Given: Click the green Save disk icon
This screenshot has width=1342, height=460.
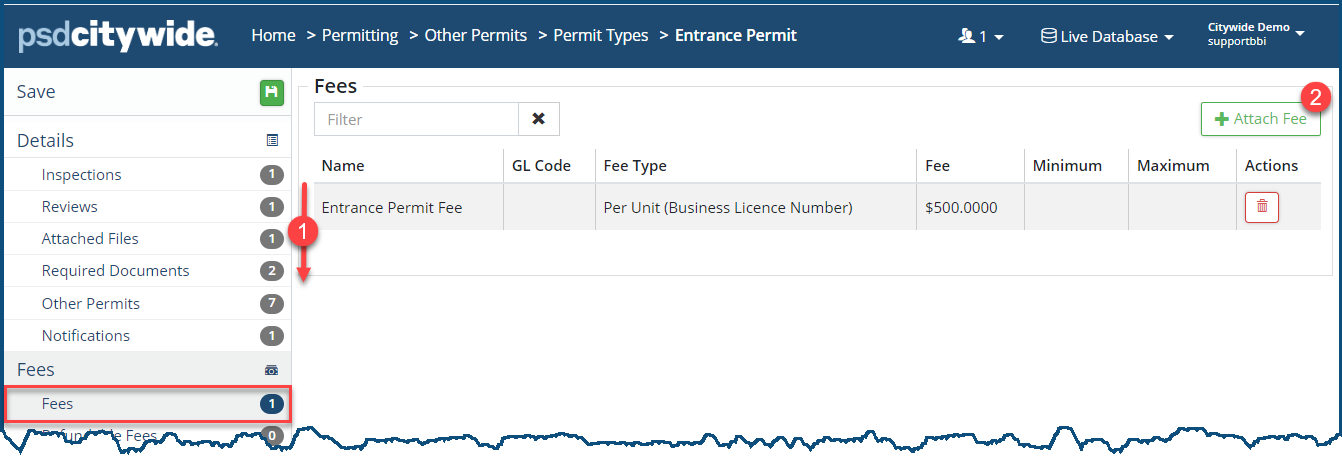Looking at the screenshot, I should pyautogui.click(x=272, y=93).
